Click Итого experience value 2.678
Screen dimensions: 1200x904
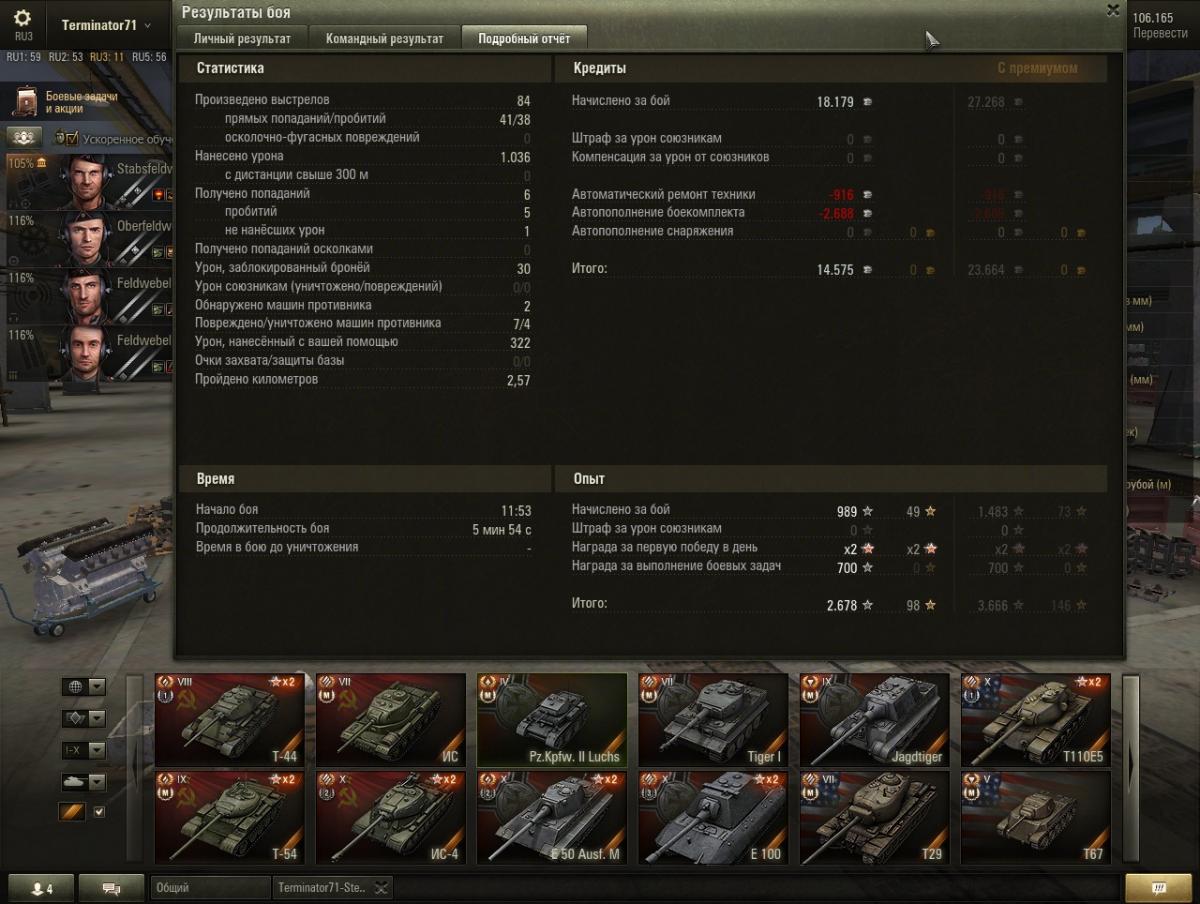pyautogui.click(x=842, y=605)
